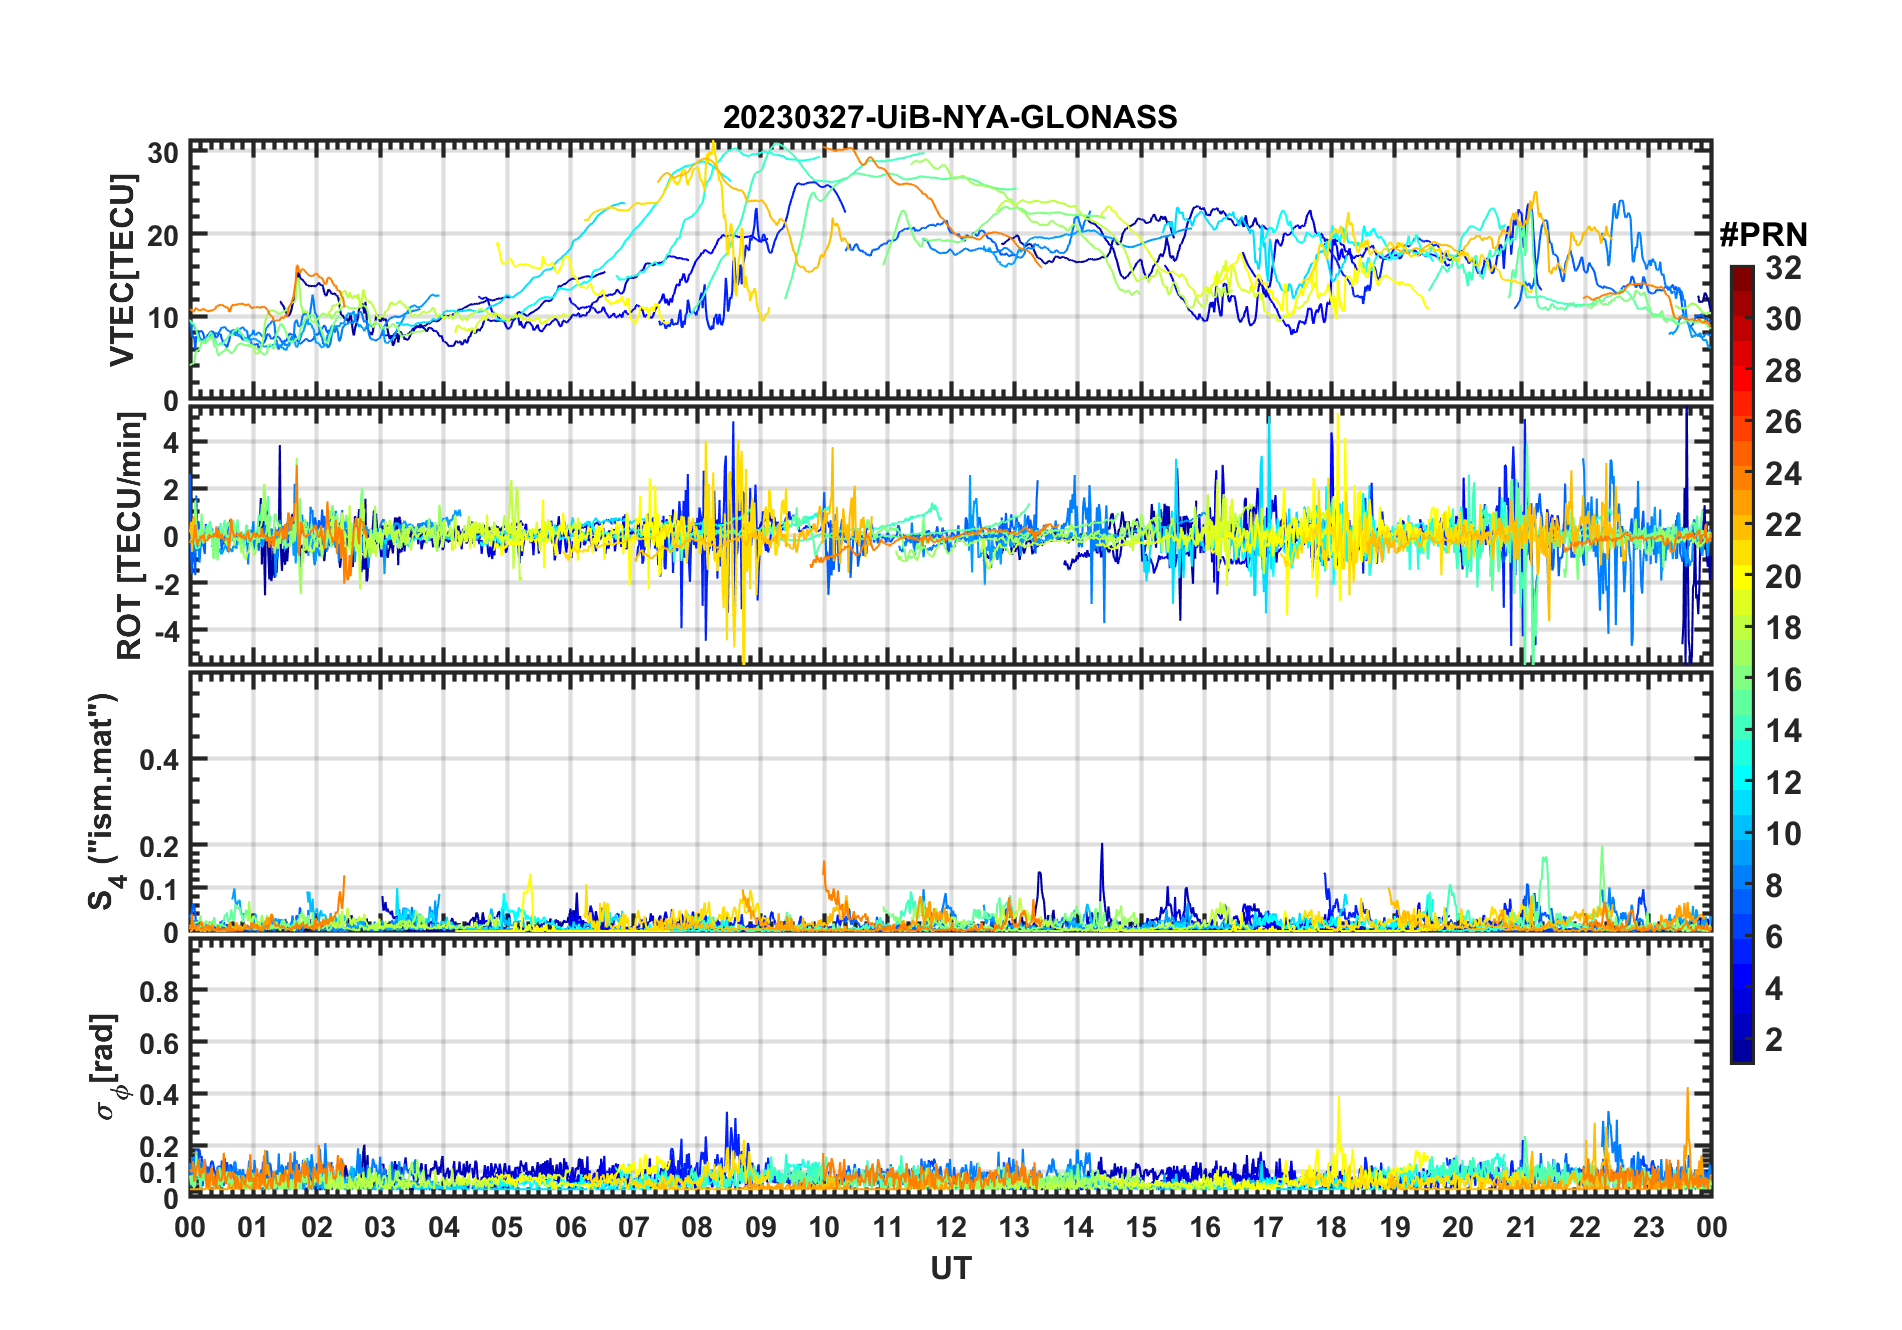Click colorbar tick label 32
The height and width of the screenshot is (1330, 1902).
pos(1783,268)
